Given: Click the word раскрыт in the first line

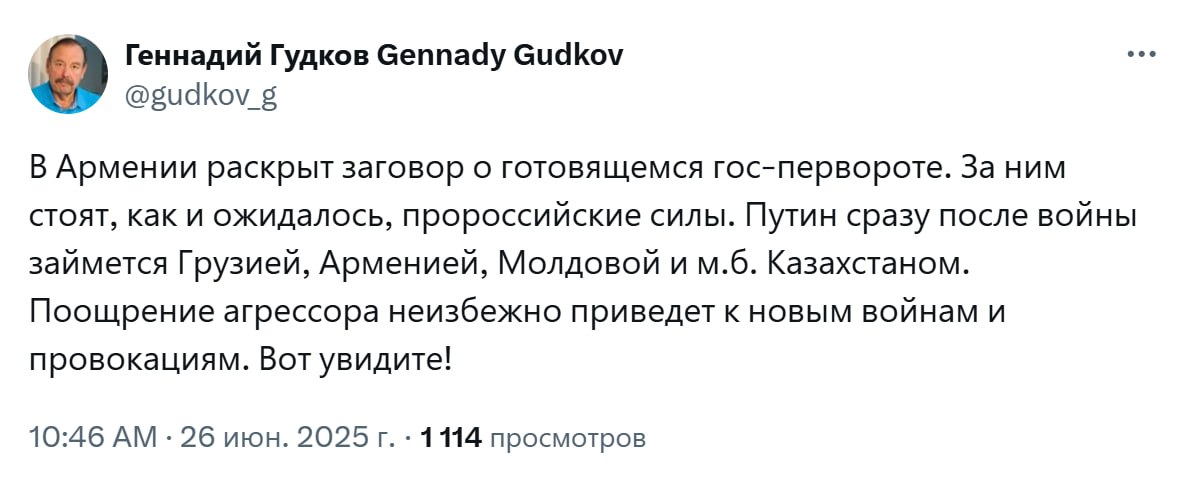Looking at the screenshot, I should click(268, 170).
